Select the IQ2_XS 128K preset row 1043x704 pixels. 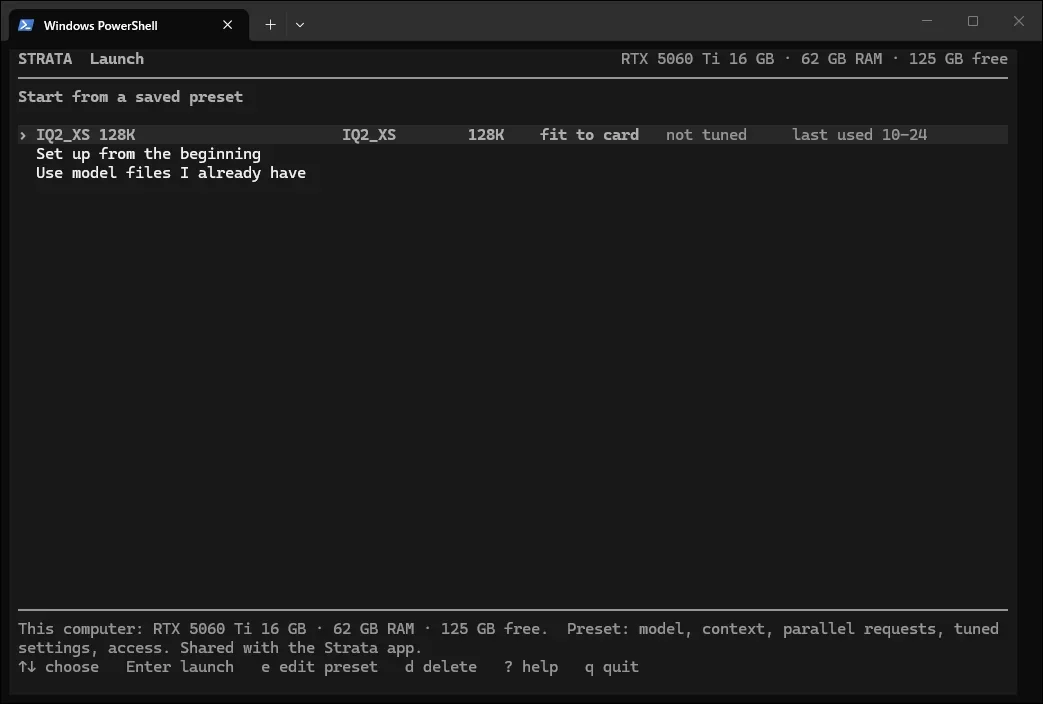click(513, 134)
